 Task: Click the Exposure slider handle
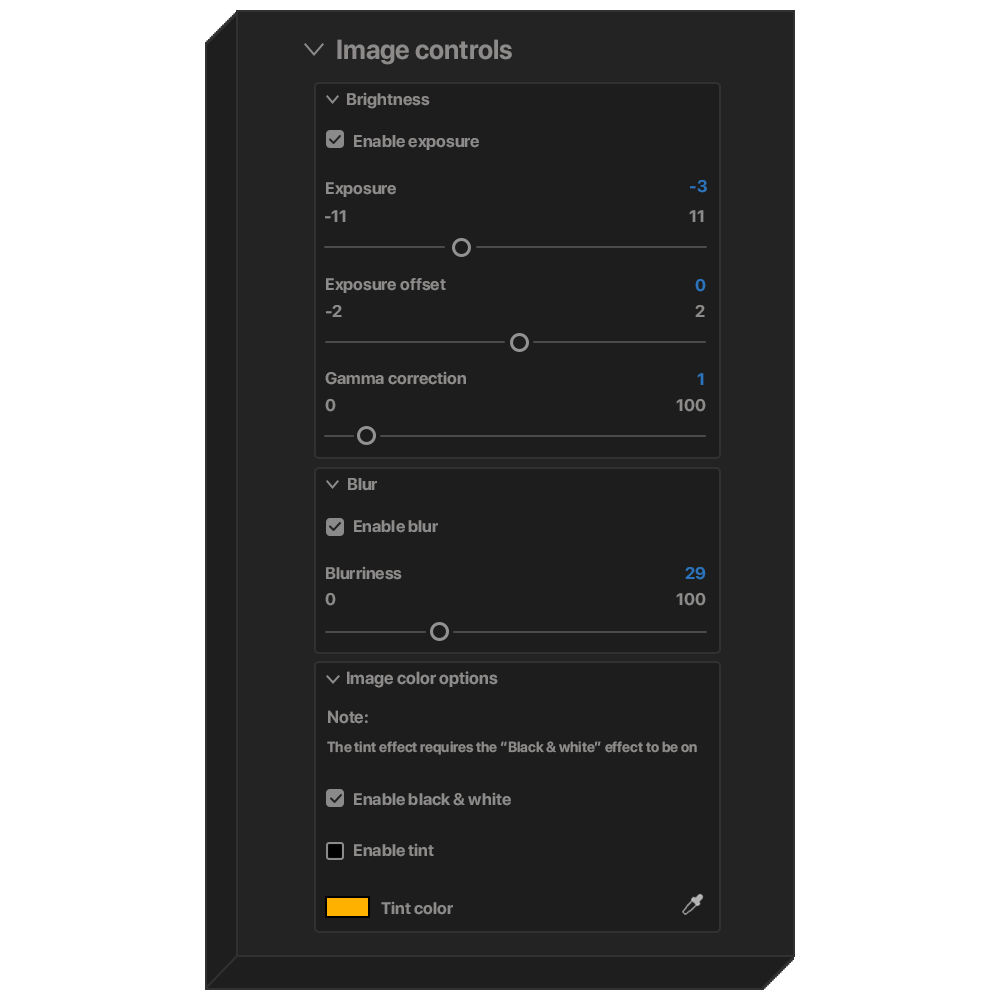(x=461, y=247)
